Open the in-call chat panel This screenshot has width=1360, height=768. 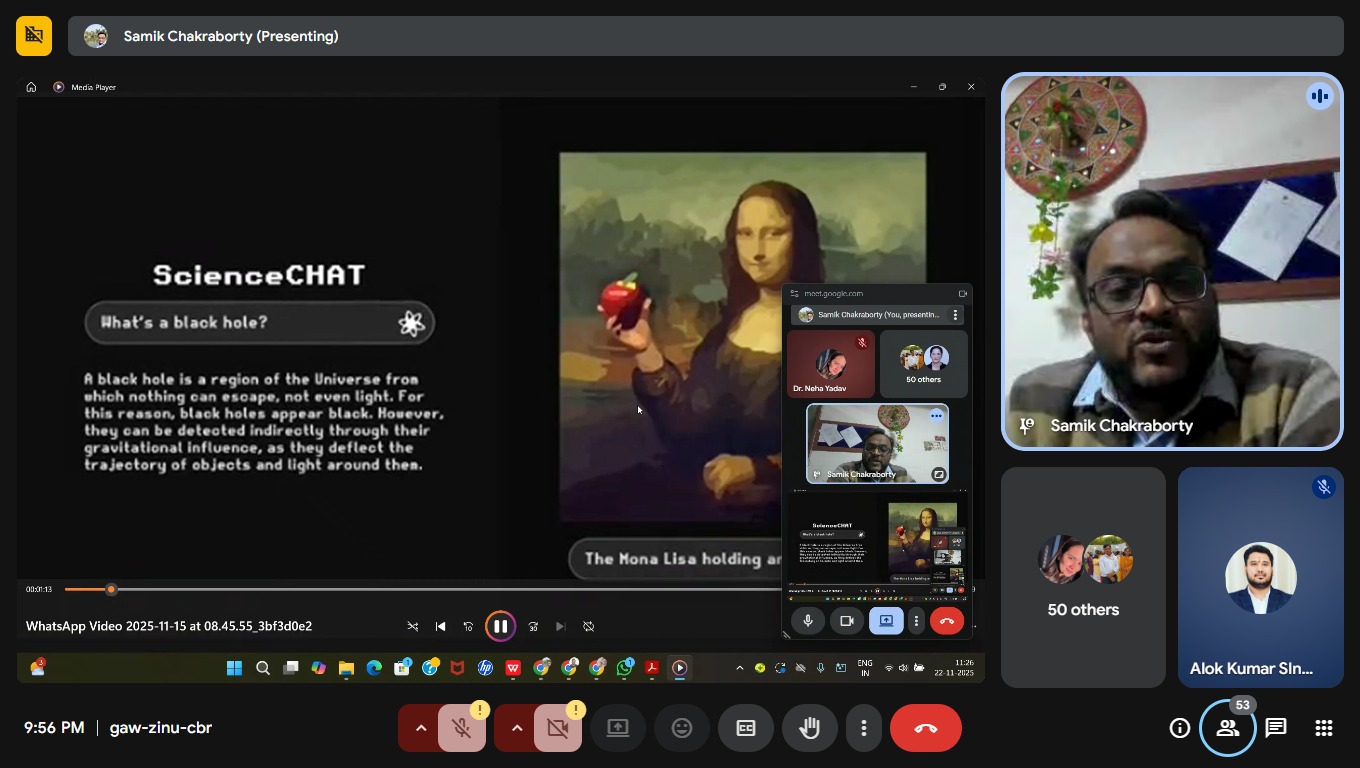point(1275,728)
